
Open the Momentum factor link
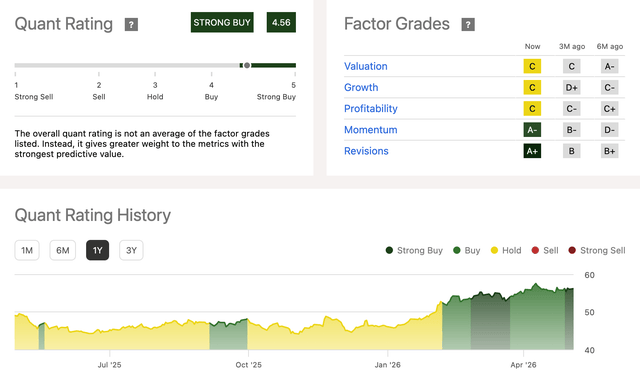(371, 130)
